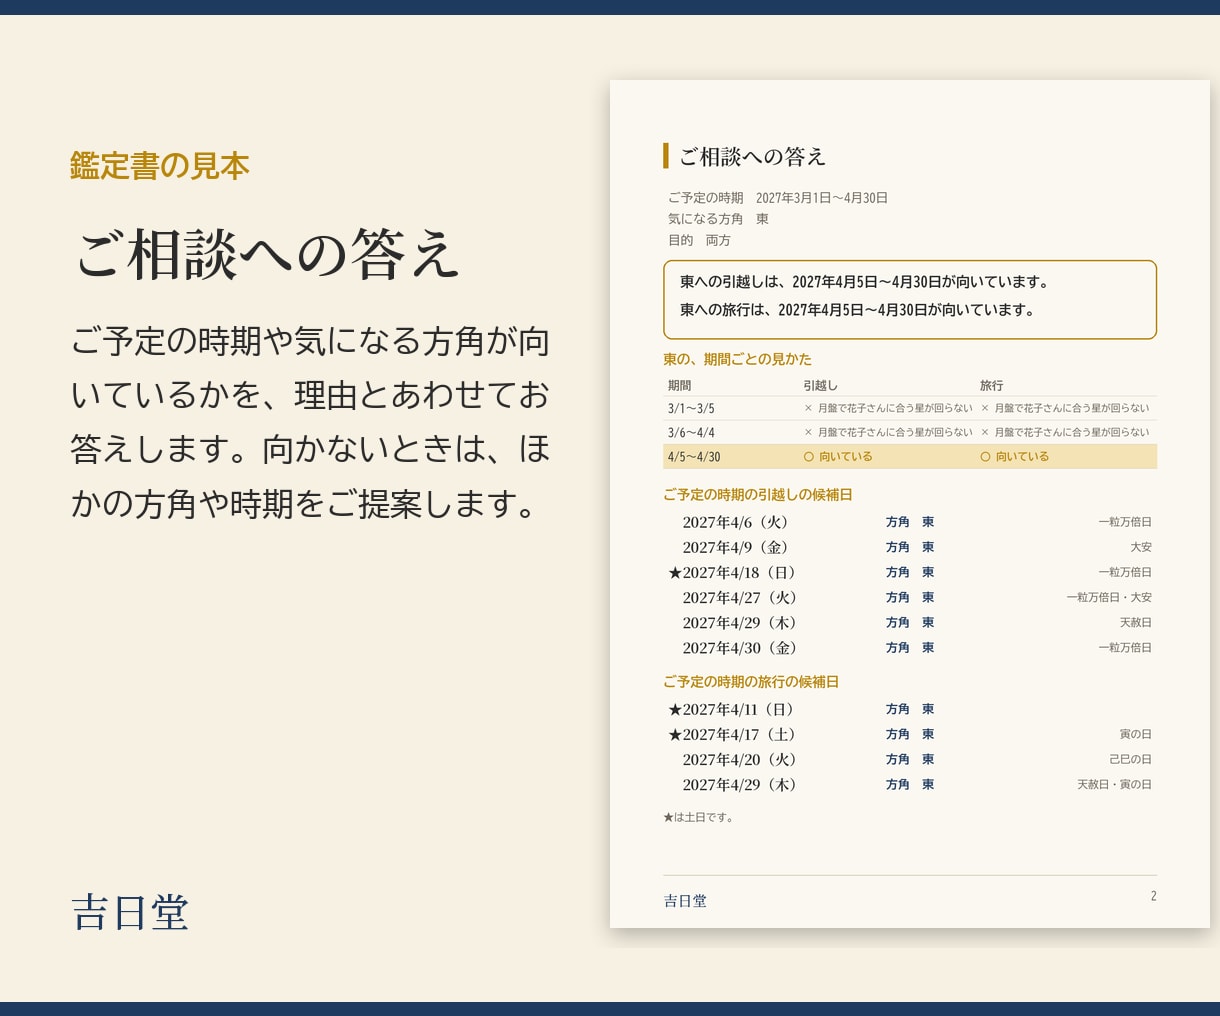
Task: Select the starred date 2027年4/18（日）
Action: (x=732, y=572)
